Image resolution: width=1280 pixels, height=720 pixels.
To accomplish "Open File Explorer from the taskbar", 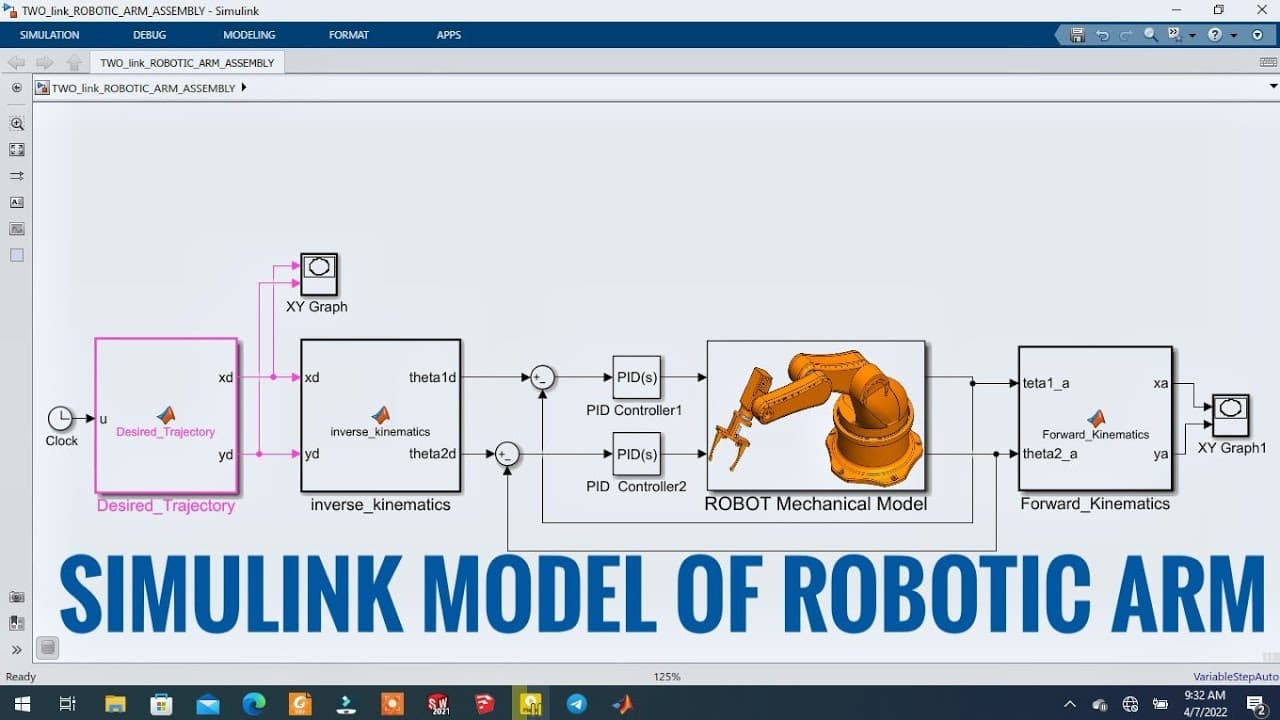I will [115, 704].
